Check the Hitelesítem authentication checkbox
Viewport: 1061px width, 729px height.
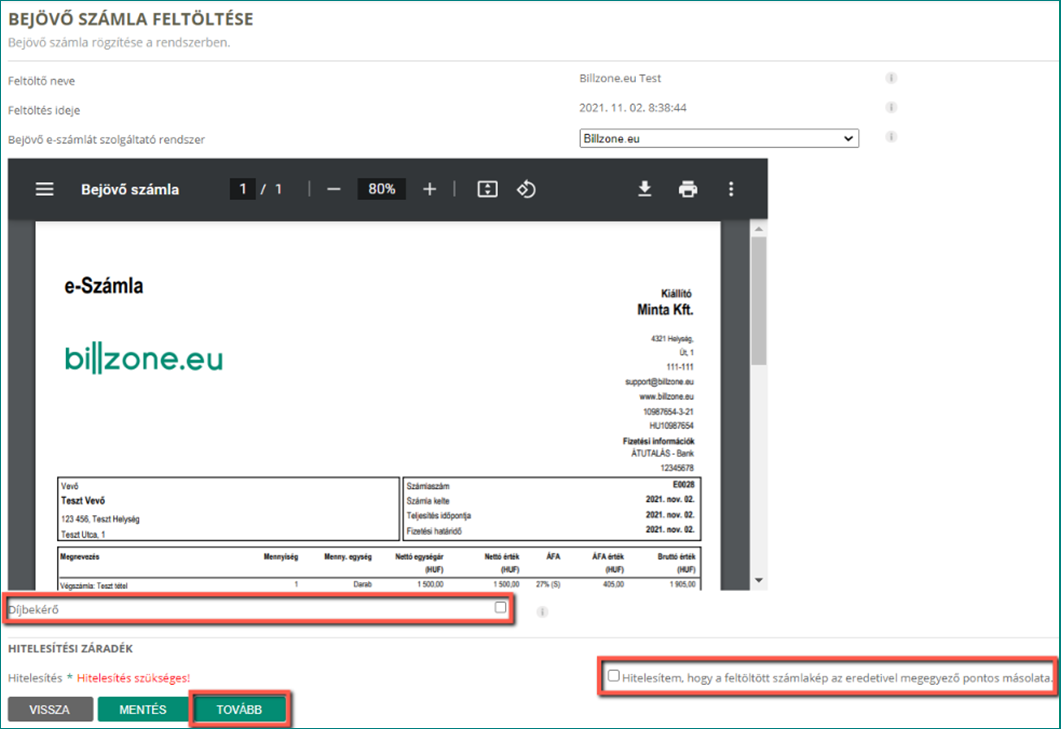pyautogui.click(x=614, y=676)
